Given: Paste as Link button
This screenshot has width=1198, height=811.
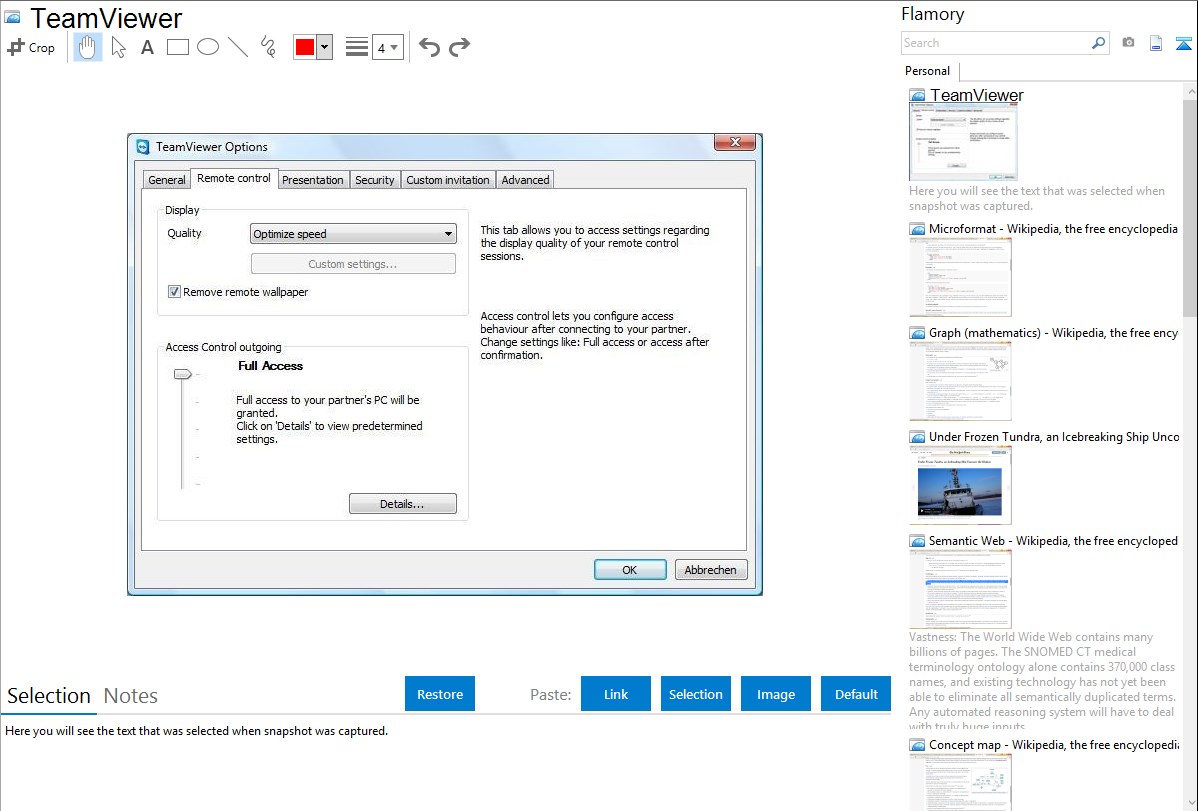Looking at the screenshot, I should click(x=616, y=694).
